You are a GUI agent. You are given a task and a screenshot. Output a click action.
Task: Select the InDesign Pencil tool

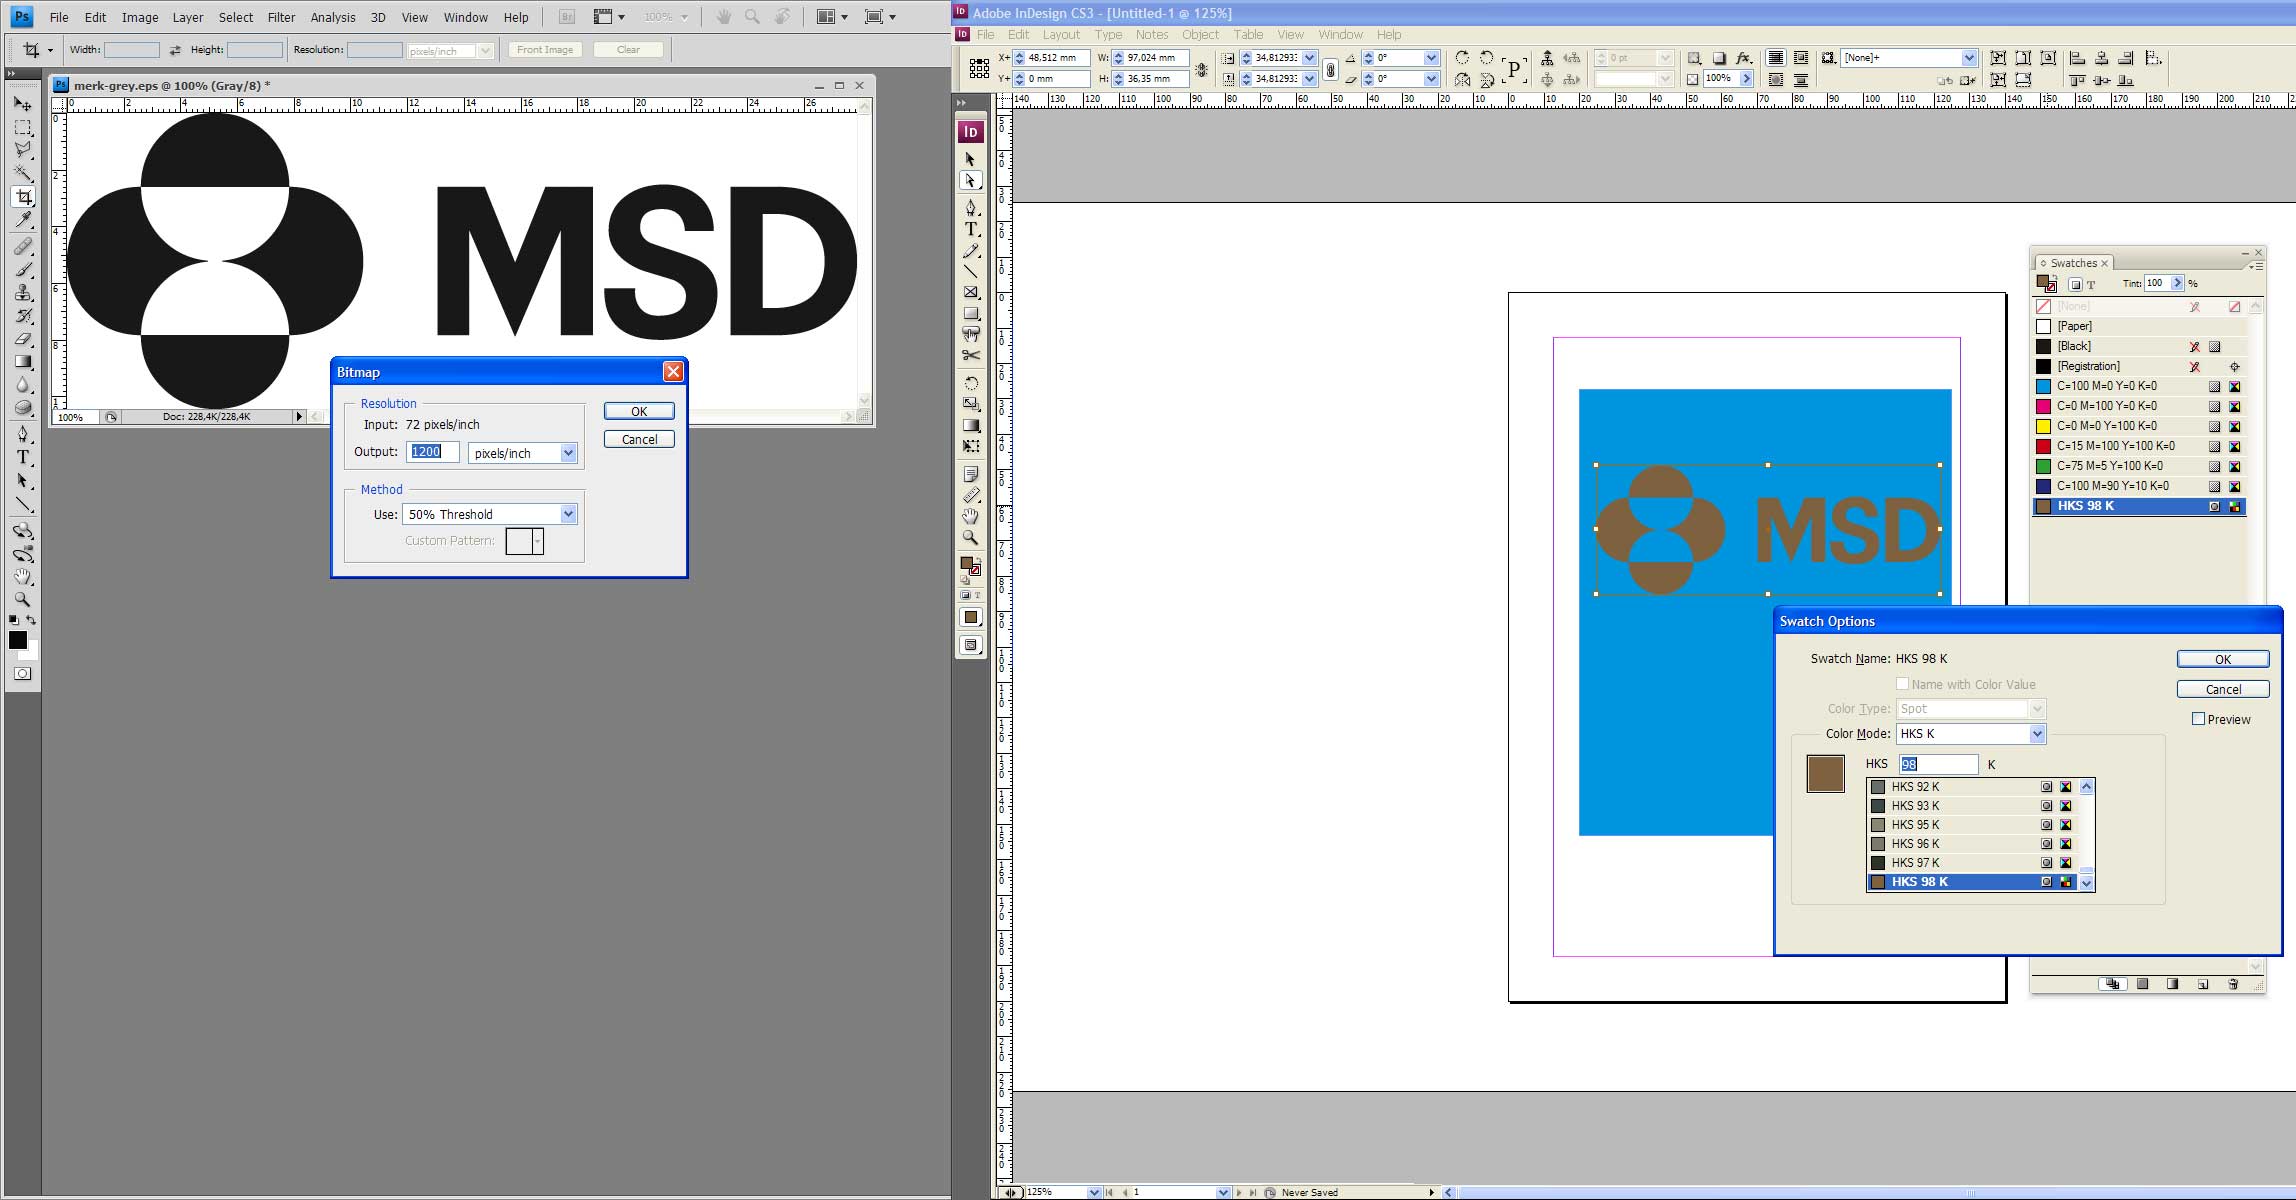970,250
